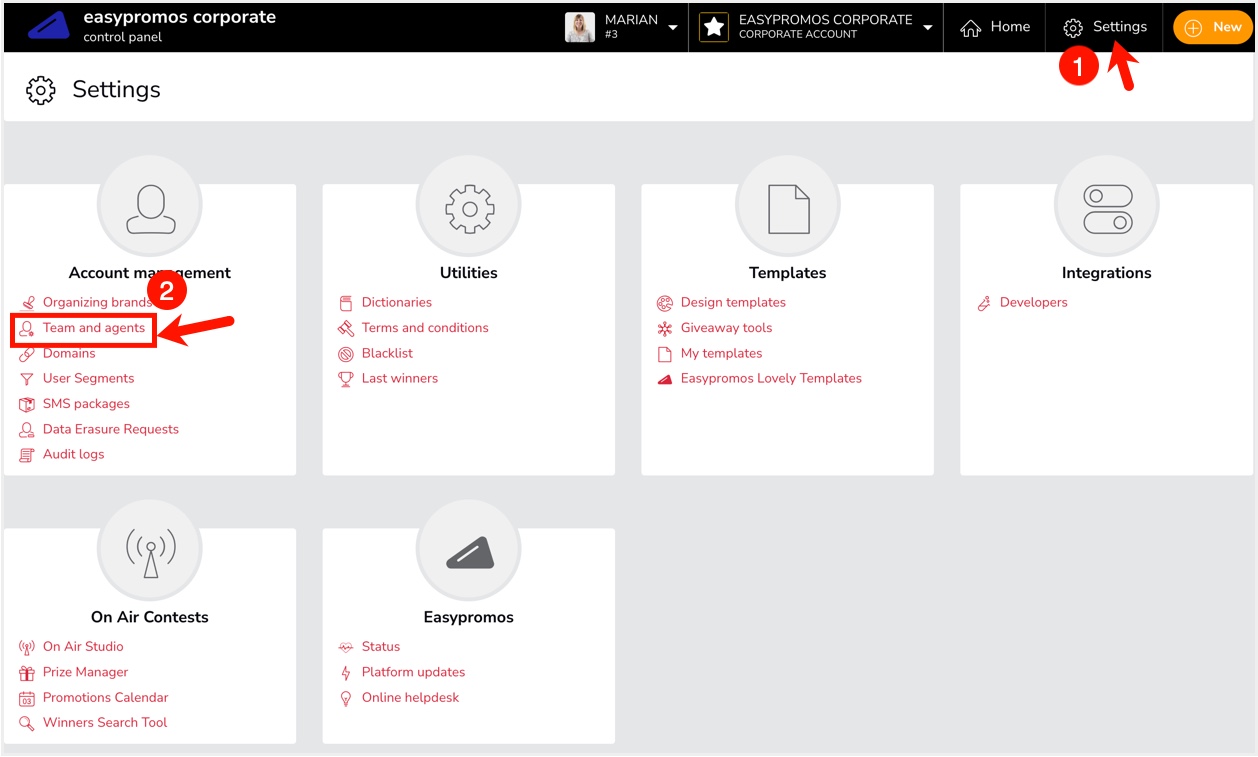Click the link icon beside Domains
The width and height of the screenshot is (1258, 757).
point(27,354)
